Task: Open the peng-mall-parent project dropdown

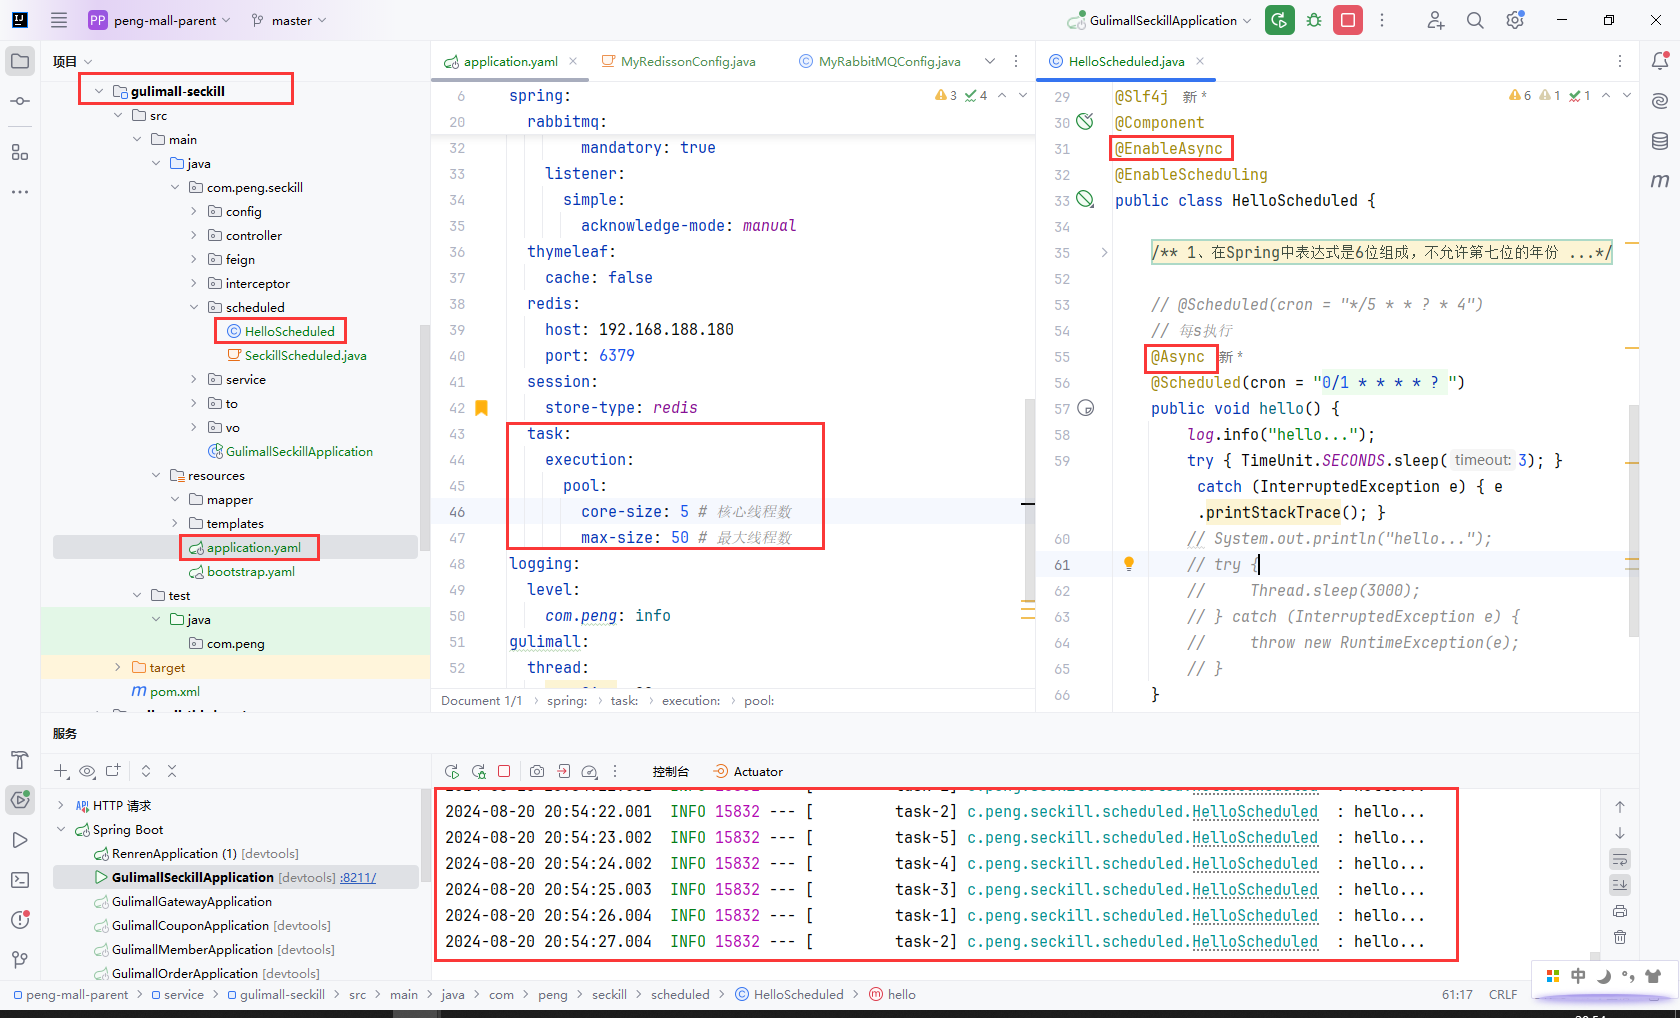Action: coord(160,20)
